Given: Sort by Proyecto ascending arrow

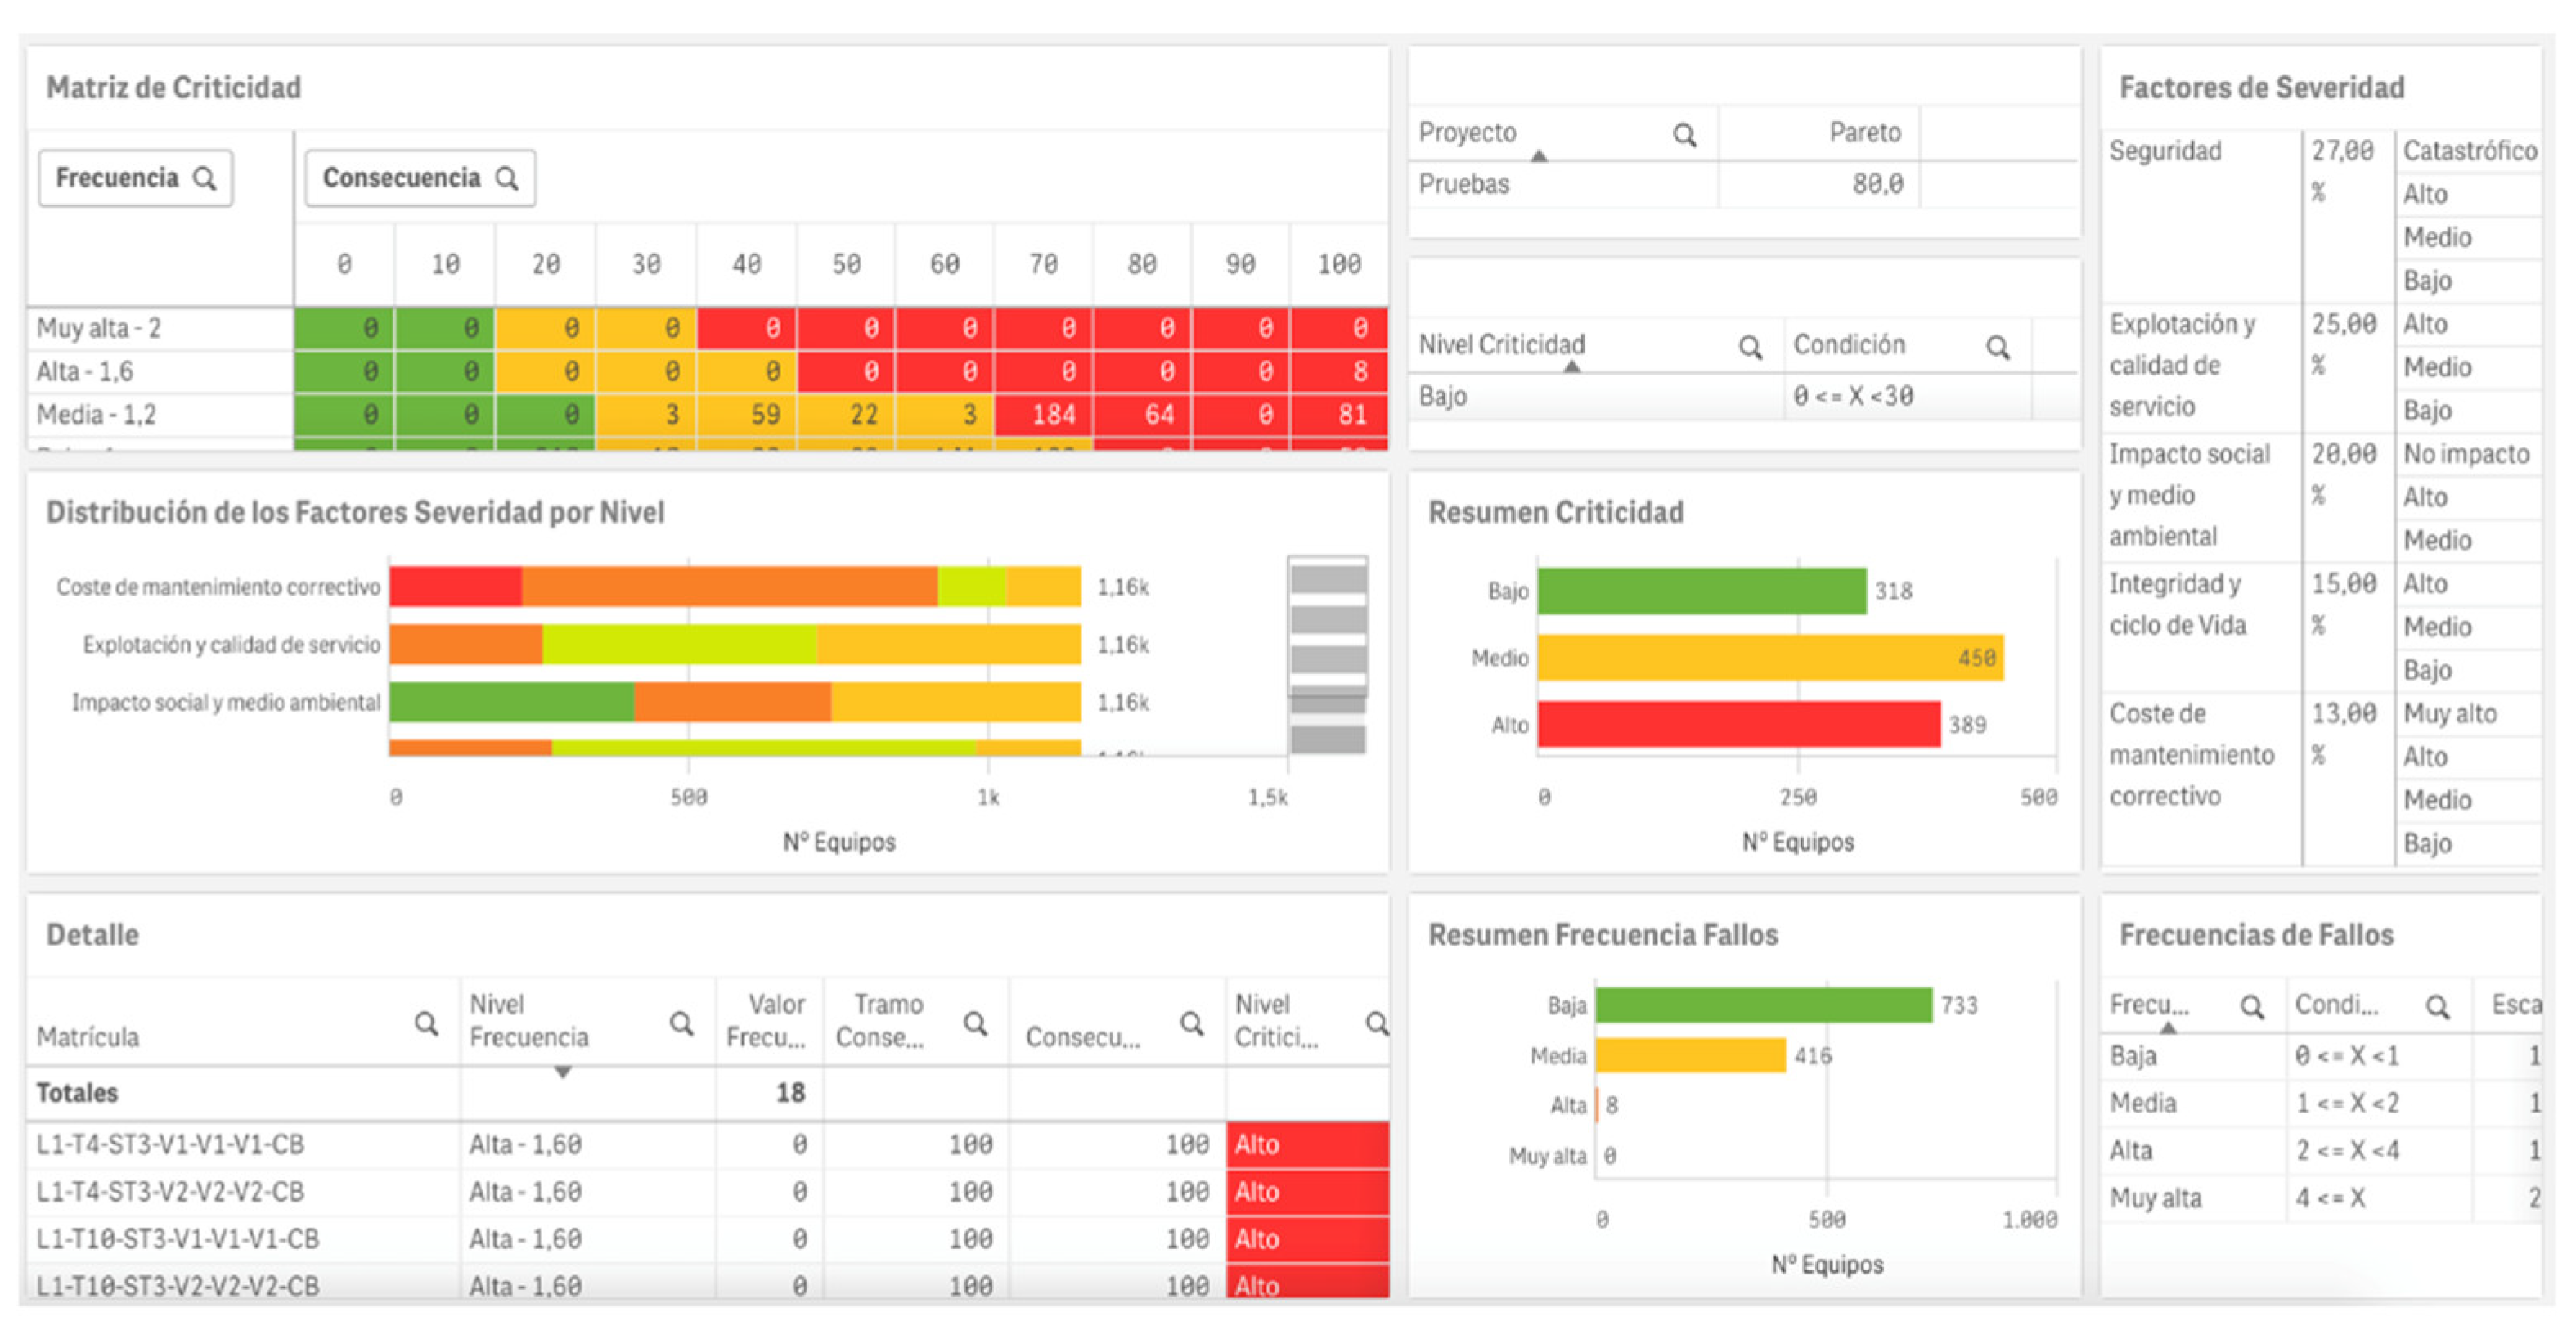Looking at the screenshot, I should [x=1539, y=156].
